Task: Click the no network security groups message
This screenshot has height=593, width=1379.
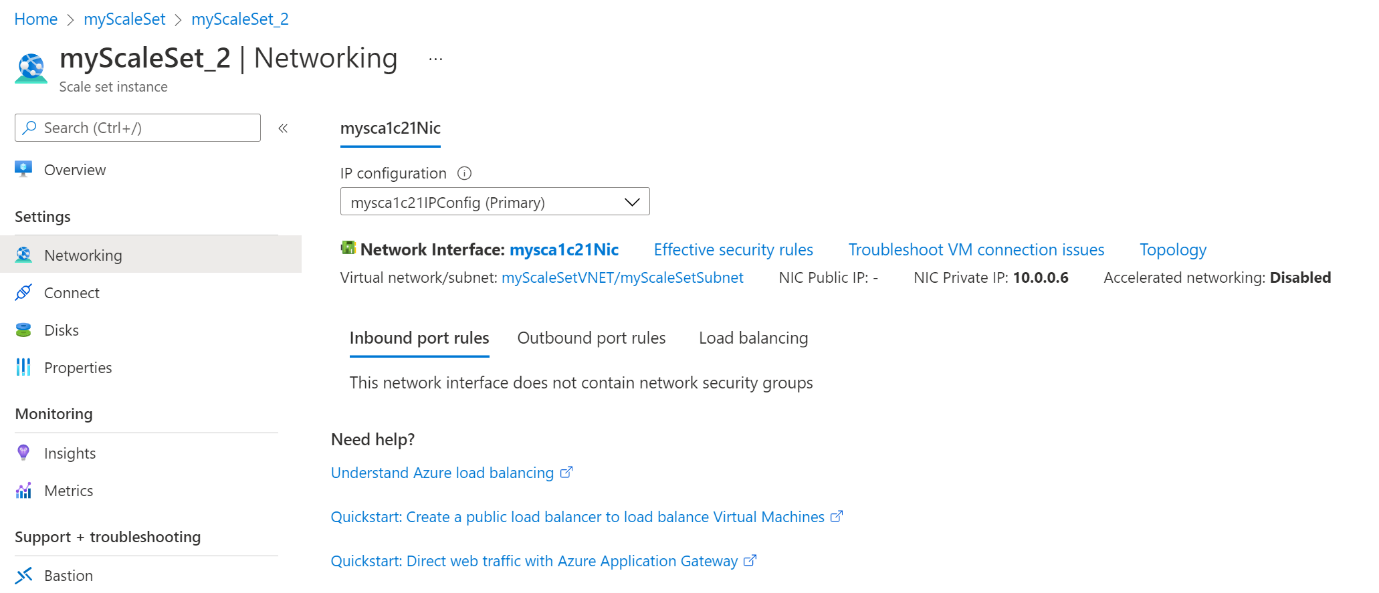Action: pyautogui.click(x=581, y=383)
